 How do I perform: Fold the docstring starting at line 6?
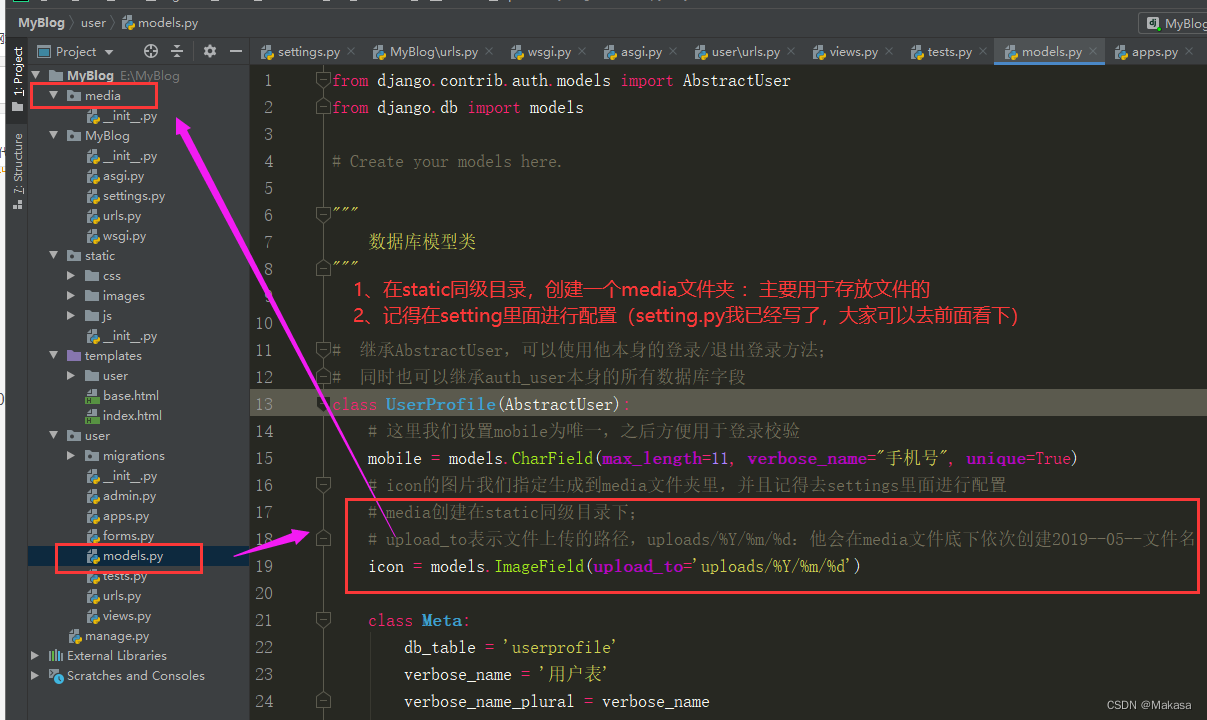tap(322, 215)
